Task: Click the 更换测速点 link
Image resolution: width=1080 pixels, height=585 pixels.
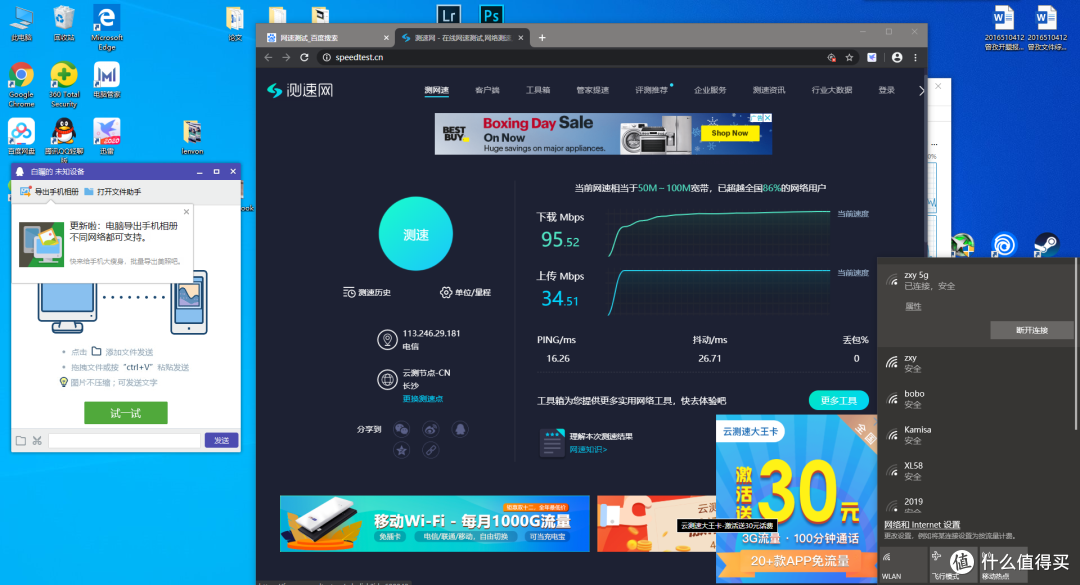Action: pyautogui.click(x=422, y=399)
